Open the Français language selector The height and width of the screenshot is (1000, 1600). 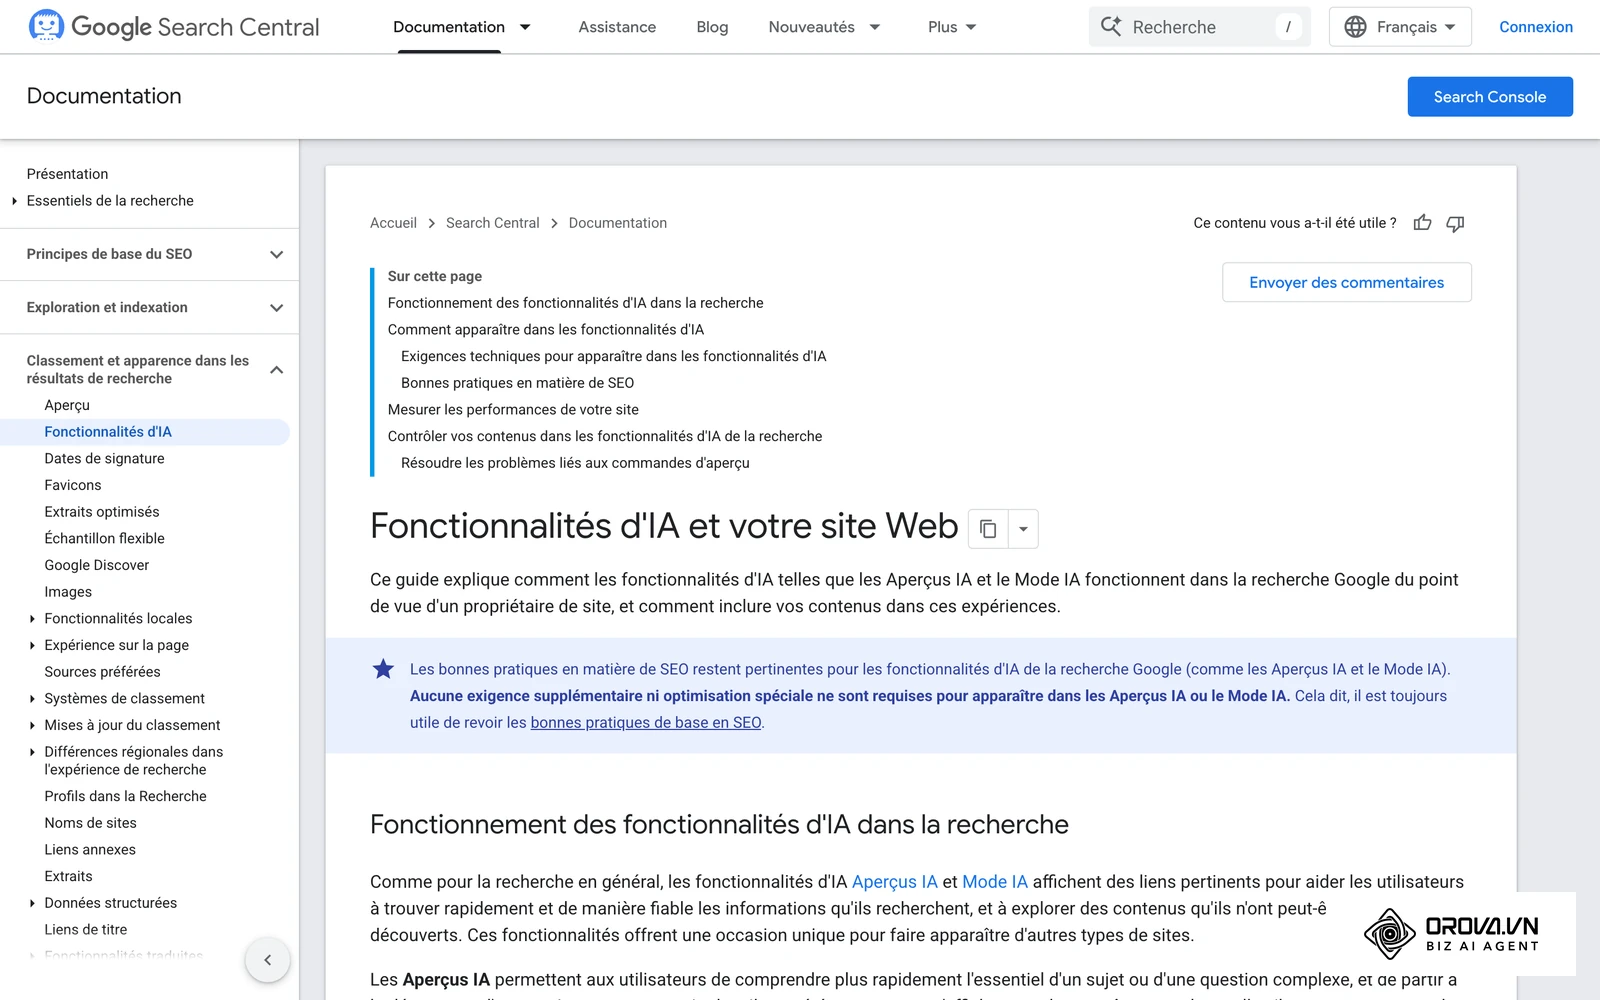tap(1400, 27)
